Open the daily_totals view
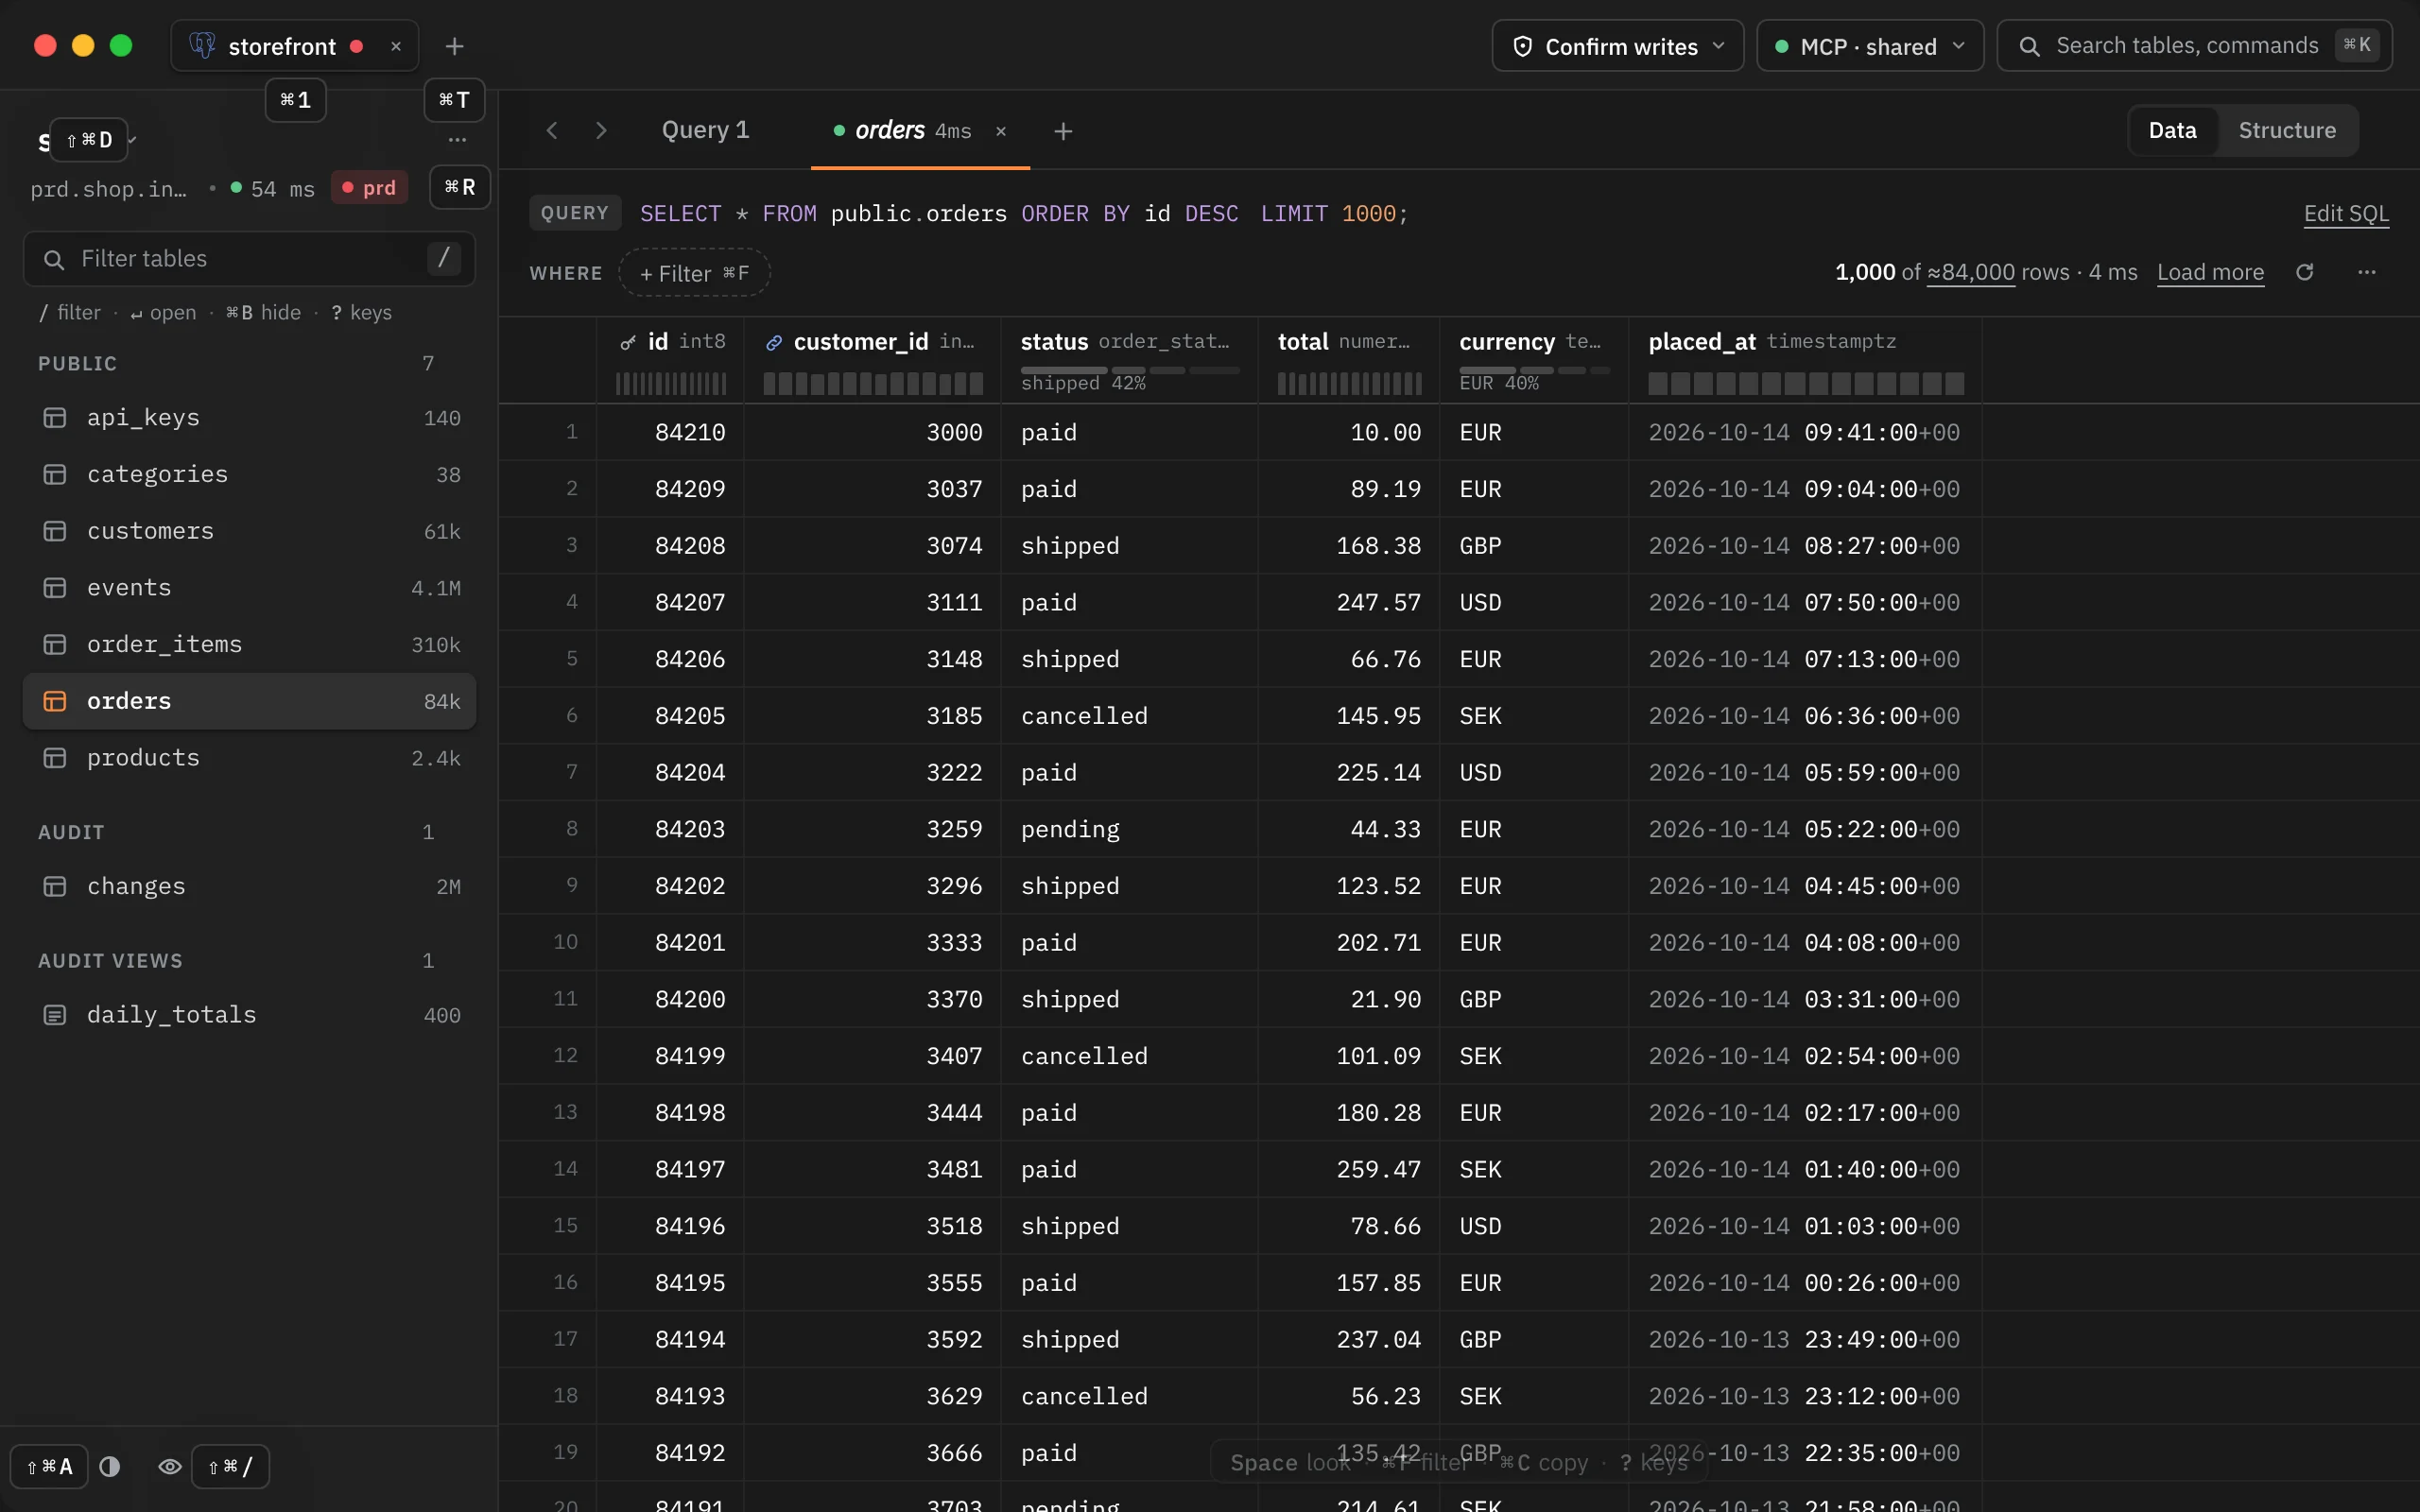The width and height of the screenshot is (2420, 1512). [x=249, y=1015]
